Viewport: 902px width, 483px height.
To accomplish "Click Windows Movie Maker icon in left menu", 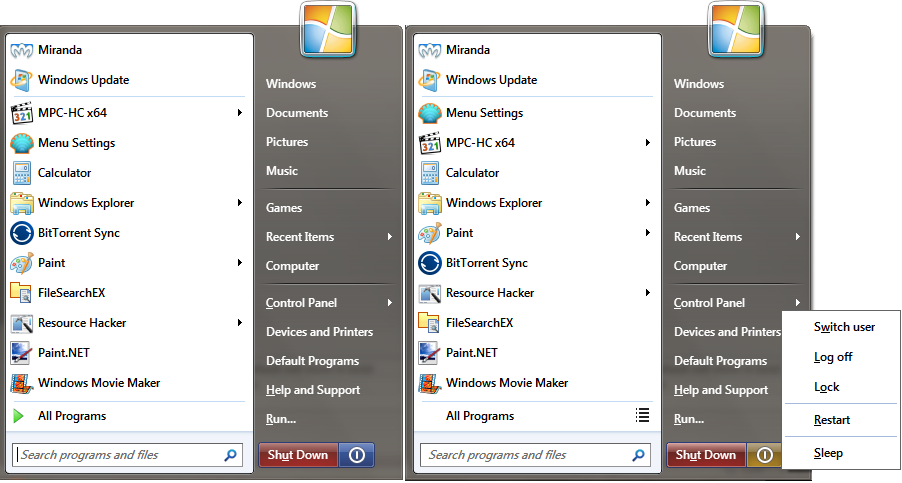I will pyautogui.click(x=22, y=383).
